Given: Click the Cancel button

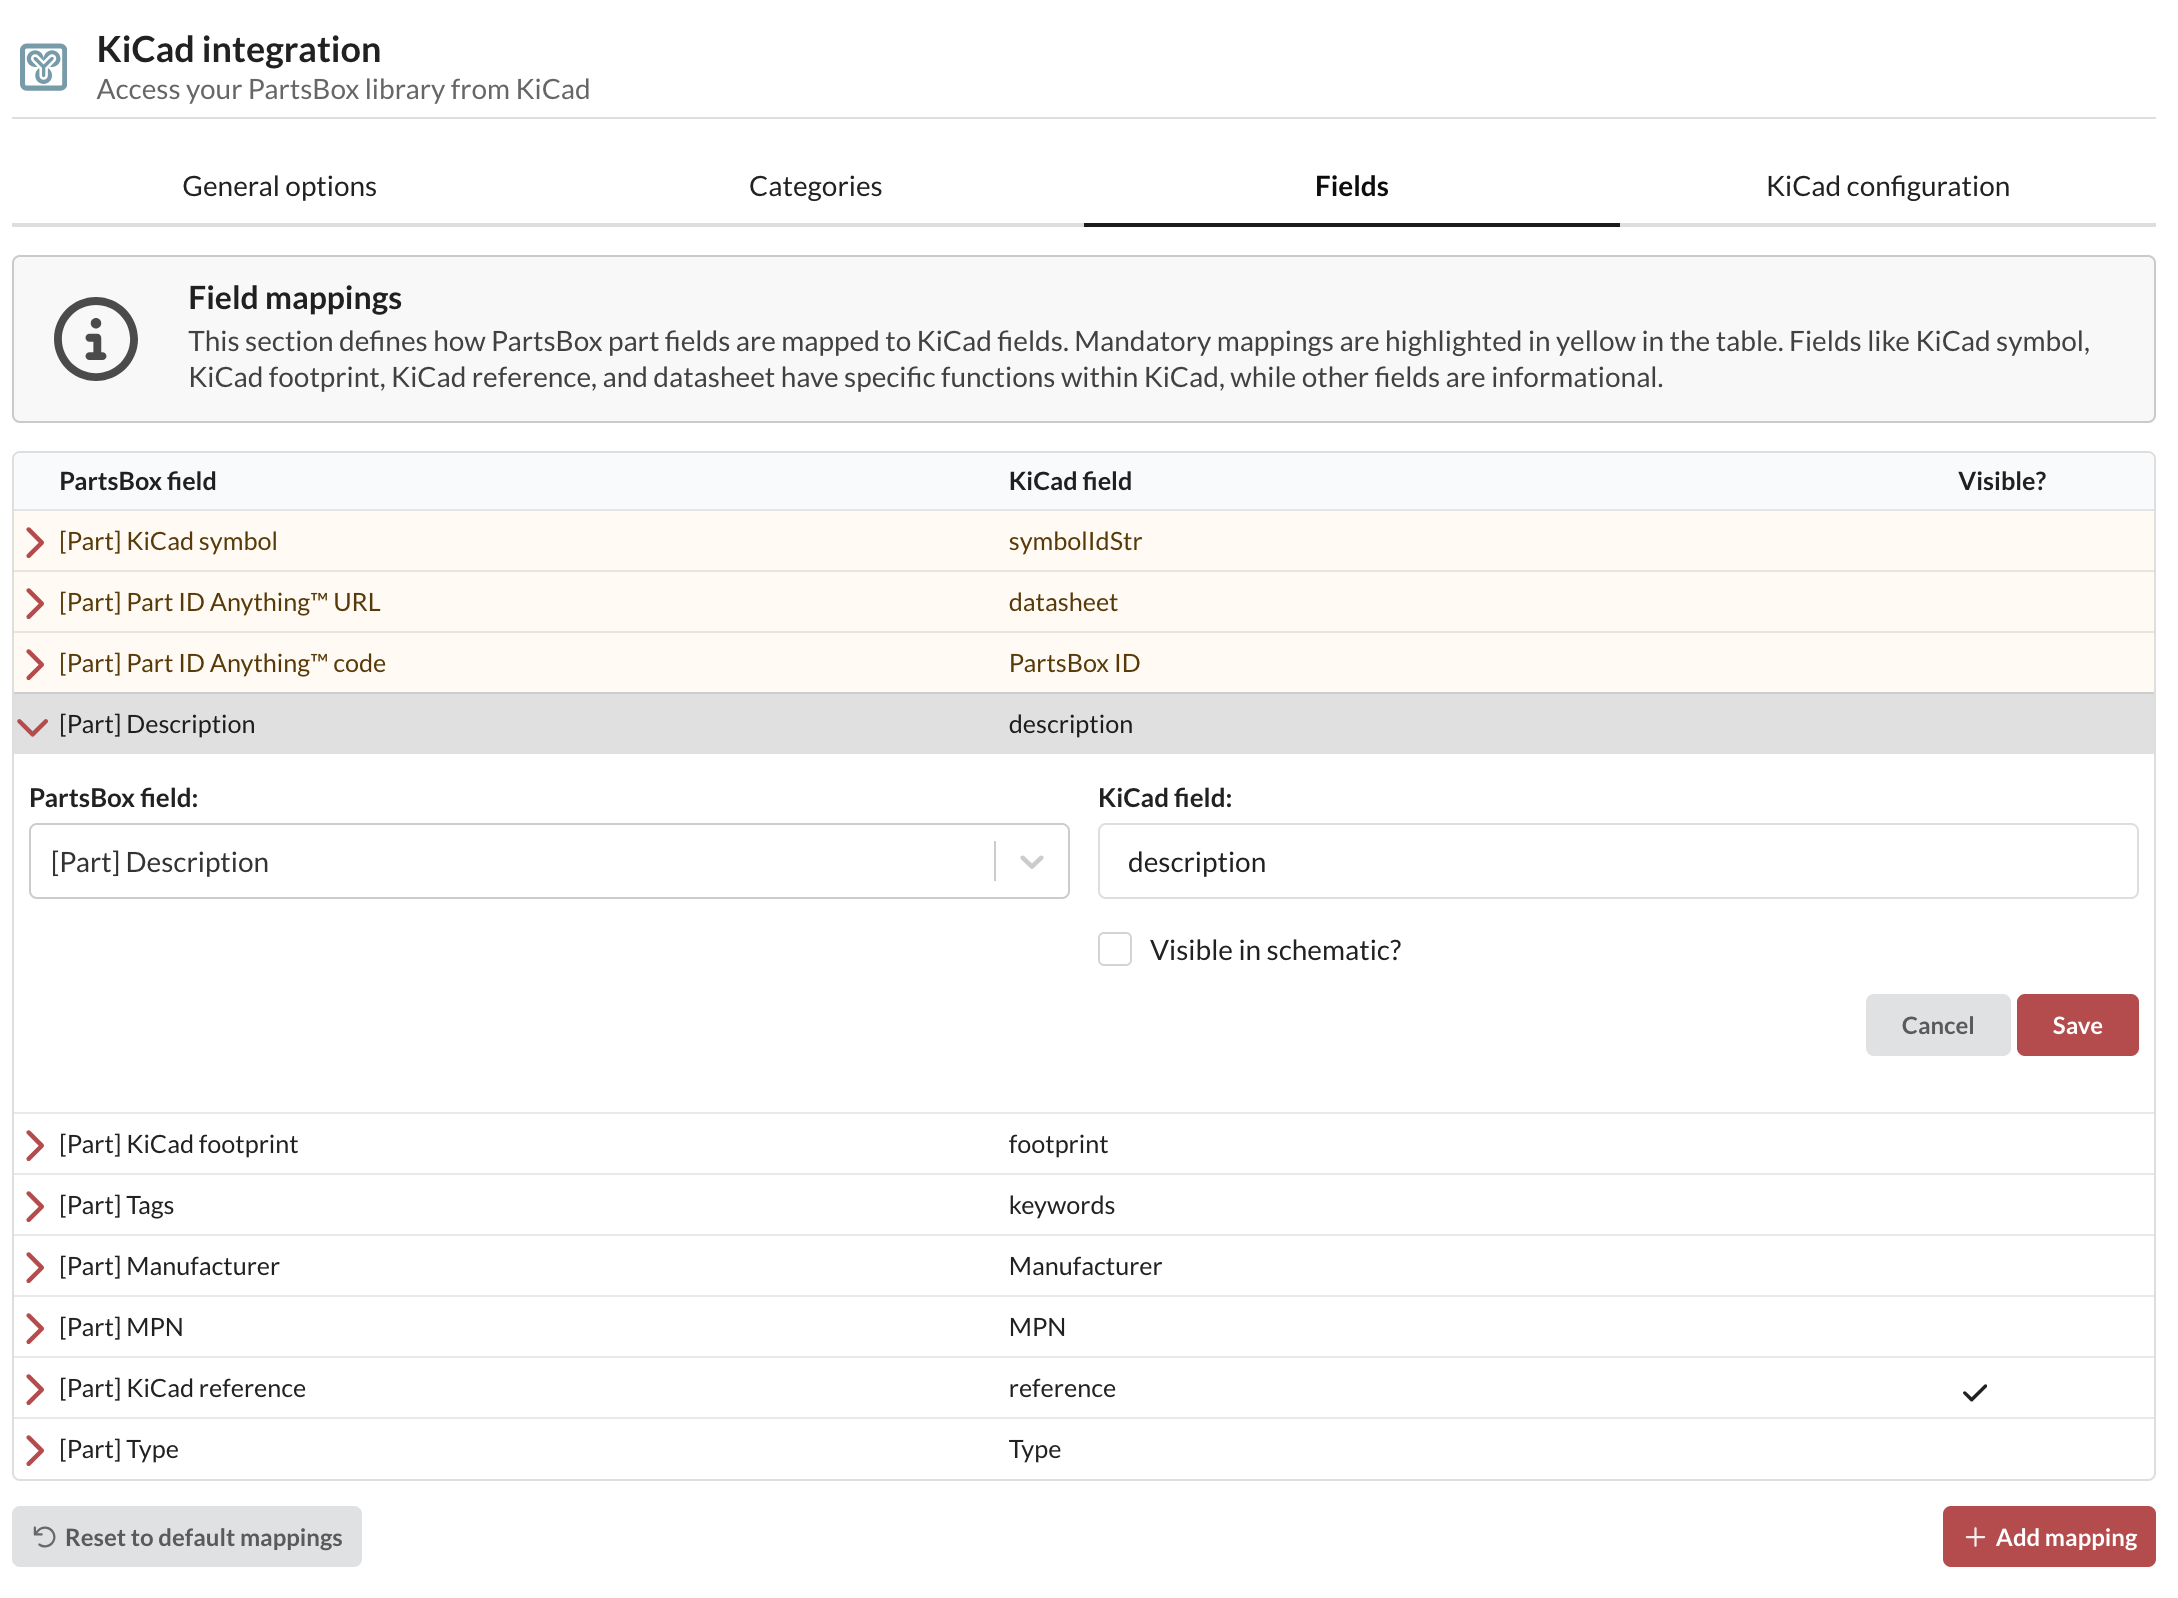Looking at the screenshot, I should pyautogui.click(x=1937, y=1025).
